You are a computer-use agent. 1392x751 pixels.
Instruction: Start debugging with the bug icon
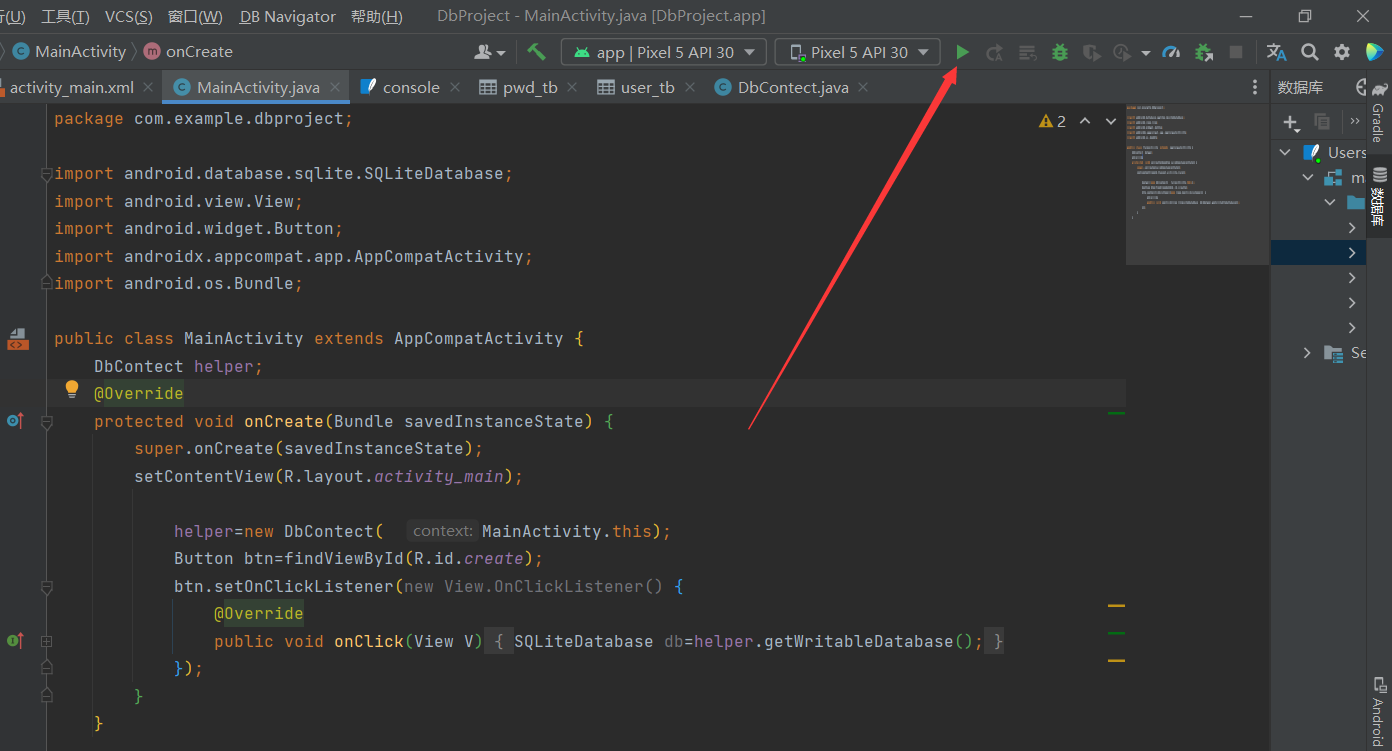[x=1060, y=52]
